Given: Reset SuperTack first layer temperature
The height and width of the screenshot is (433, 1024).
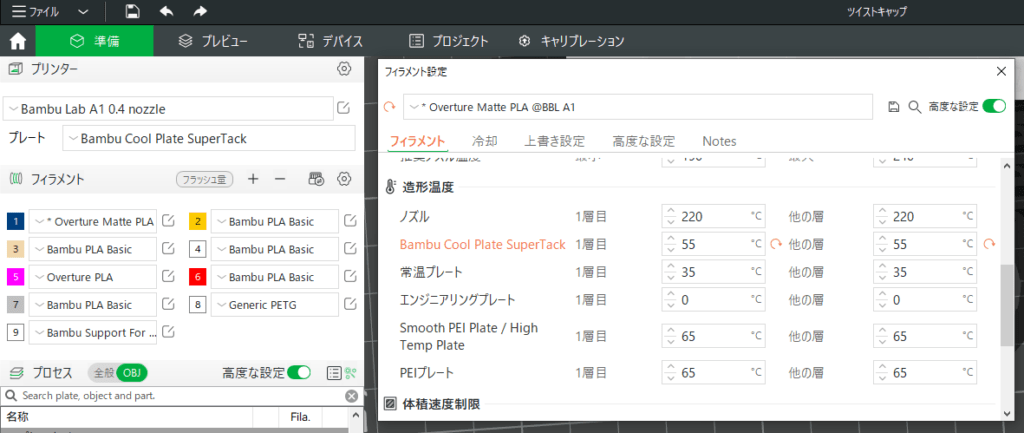Looking at the screenshot, I should pos(776,244).
